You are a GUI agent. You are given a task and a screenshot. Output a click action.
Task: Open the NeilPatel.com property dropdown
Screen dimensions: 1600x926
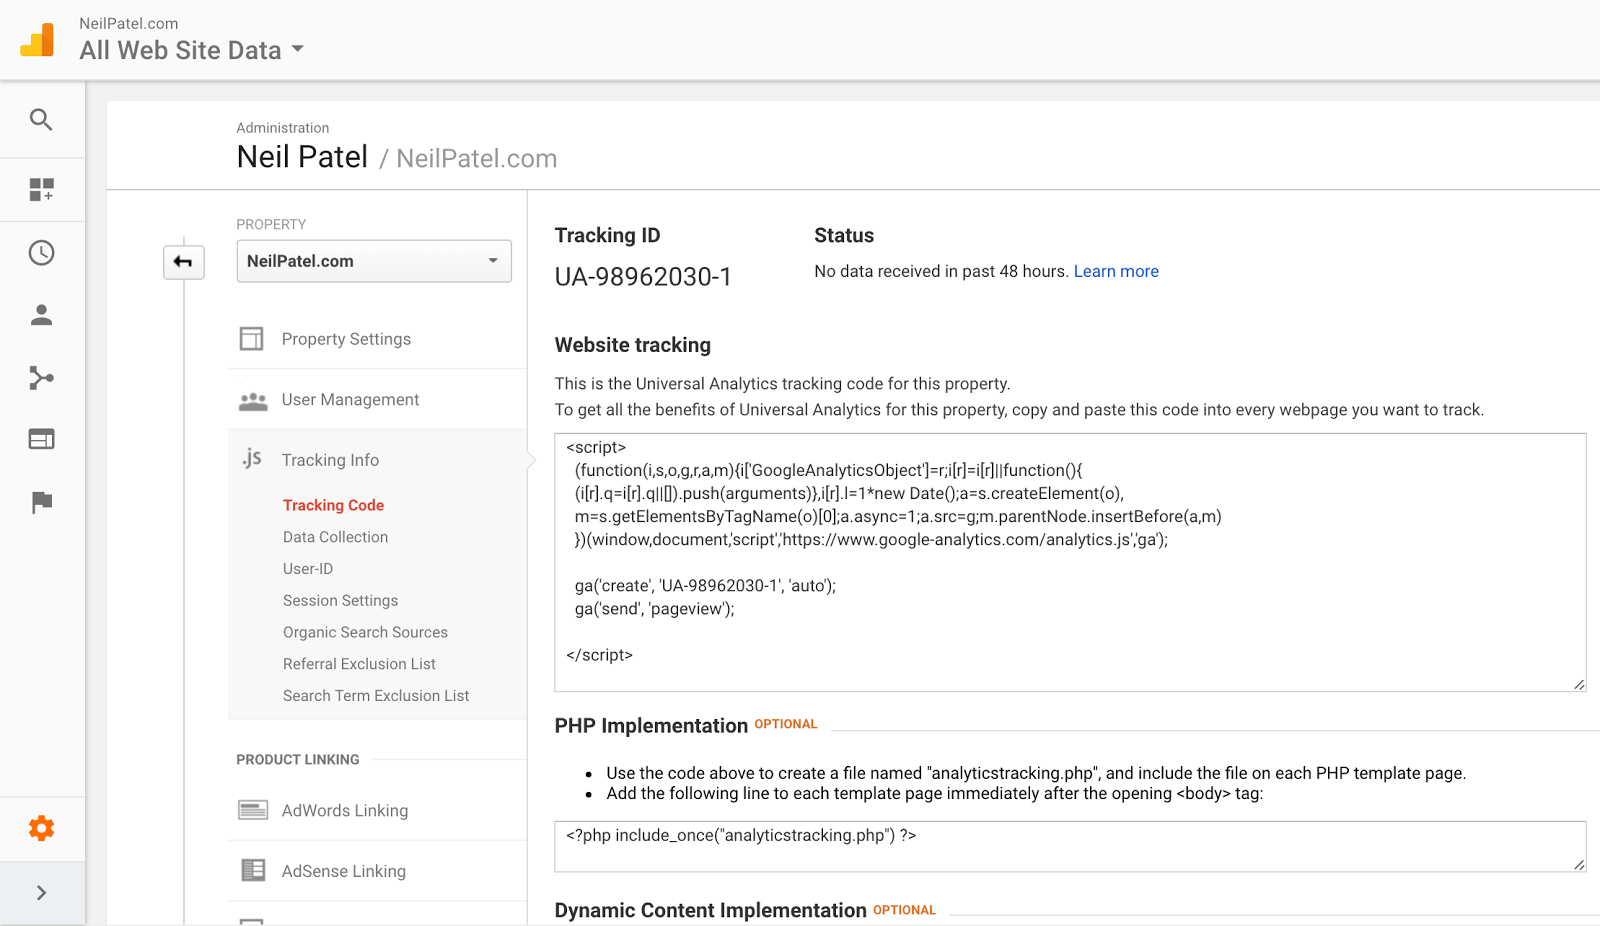[x=374, y=261]
